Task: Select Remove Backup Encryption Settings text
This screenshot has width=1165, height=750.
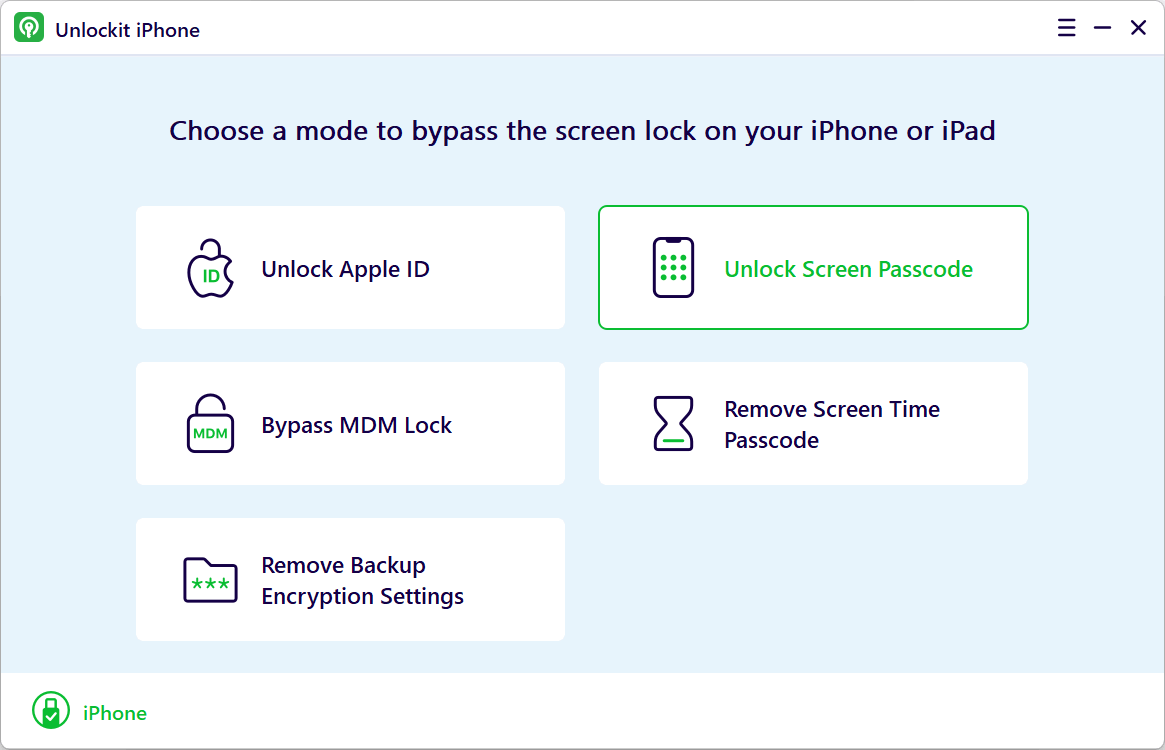Action: coord(362,580)
